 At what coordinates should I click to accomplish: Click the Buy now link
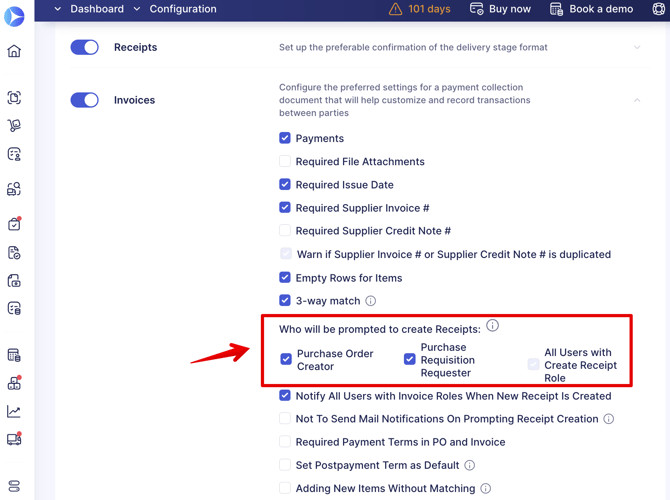510,9
